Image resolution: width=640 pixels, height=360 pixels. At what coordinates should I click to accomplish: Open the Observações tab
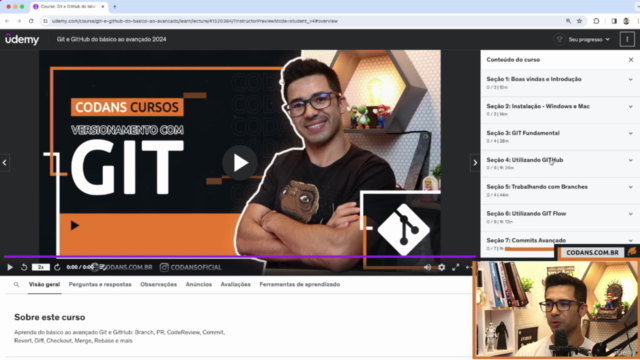point(158,284)
